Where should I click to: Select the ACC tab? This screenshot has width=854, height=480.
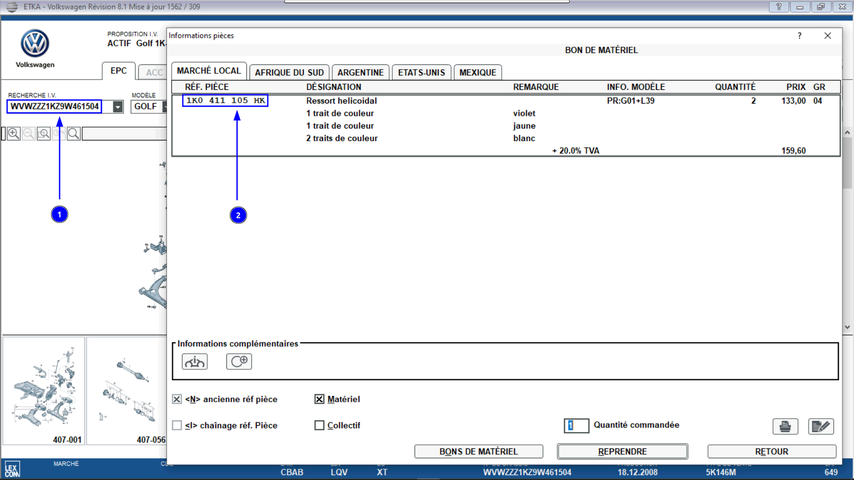tap(153, 72)
